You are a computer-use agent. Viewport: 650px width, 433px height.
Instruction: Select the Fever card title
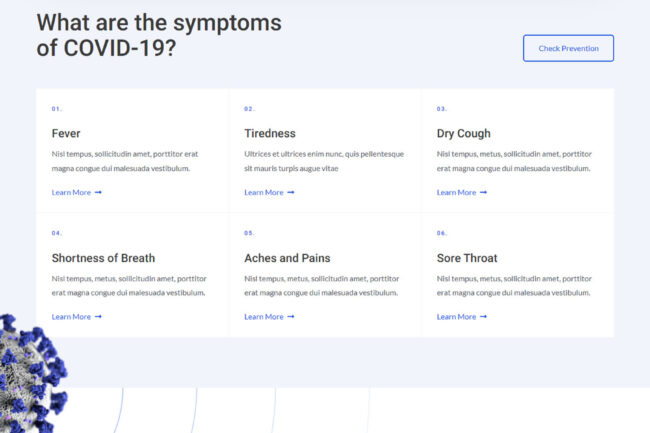pyautogui.click(x=66, y=133)
